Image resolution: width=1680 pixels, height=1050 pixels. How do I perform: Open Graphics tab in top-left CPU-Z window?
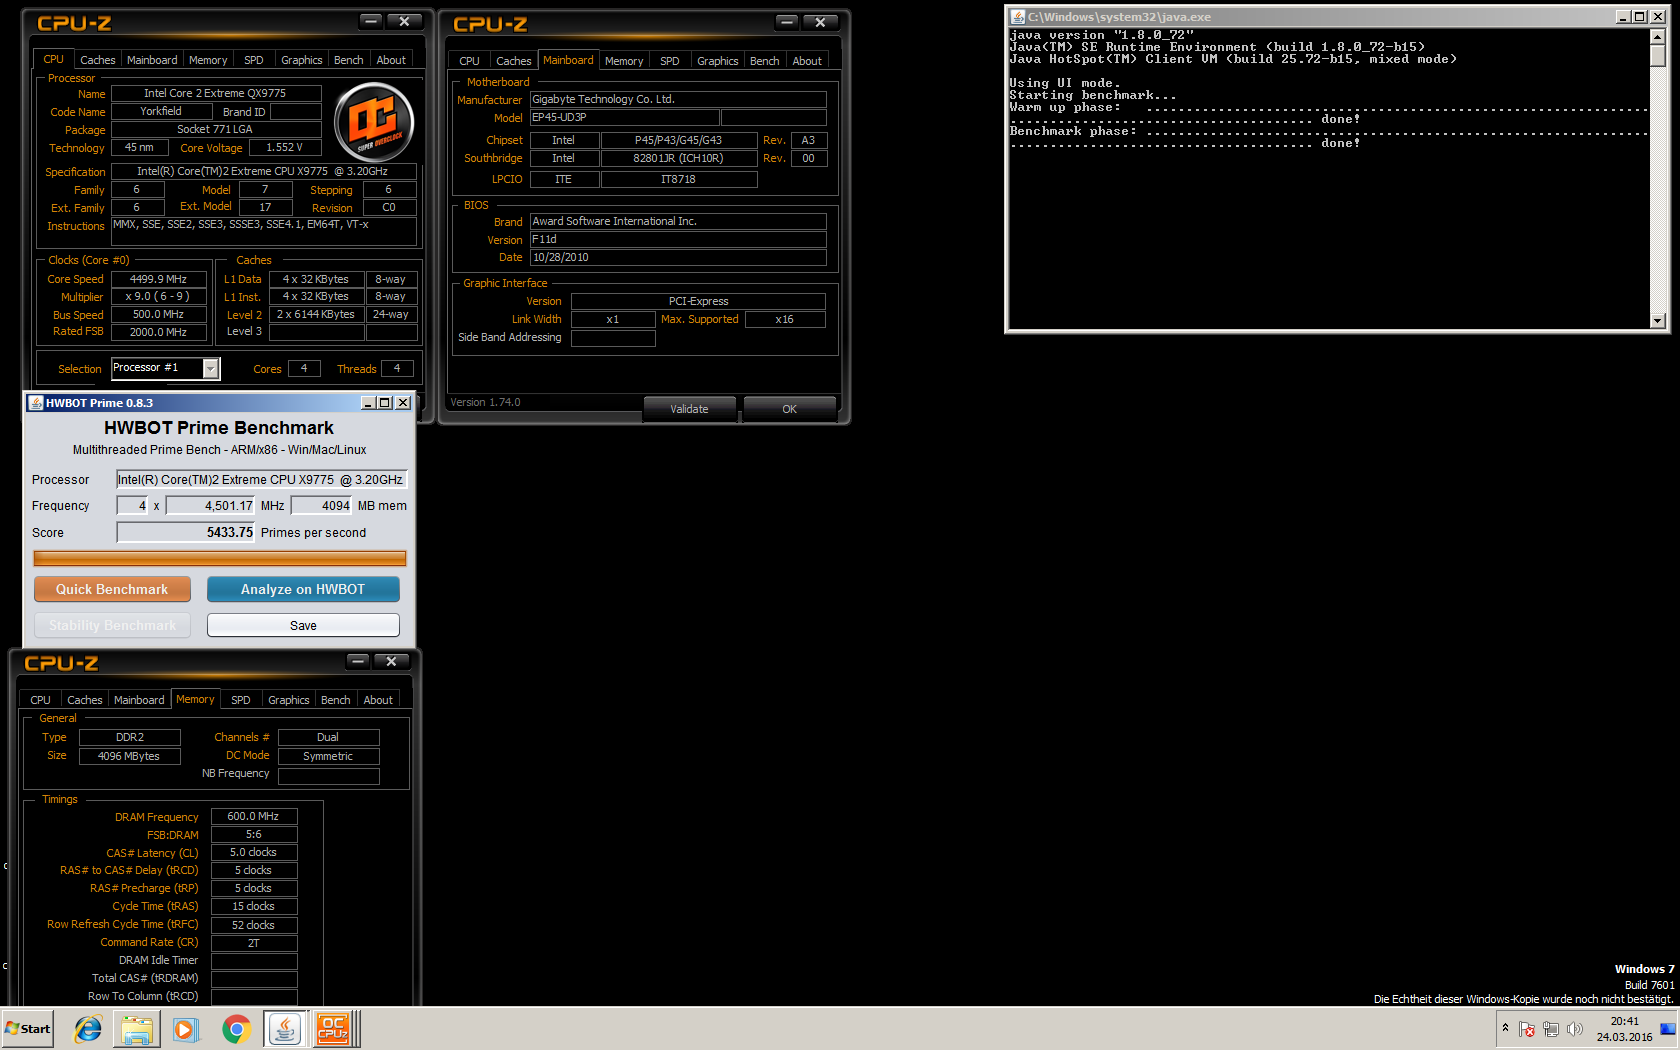(301, 60)
